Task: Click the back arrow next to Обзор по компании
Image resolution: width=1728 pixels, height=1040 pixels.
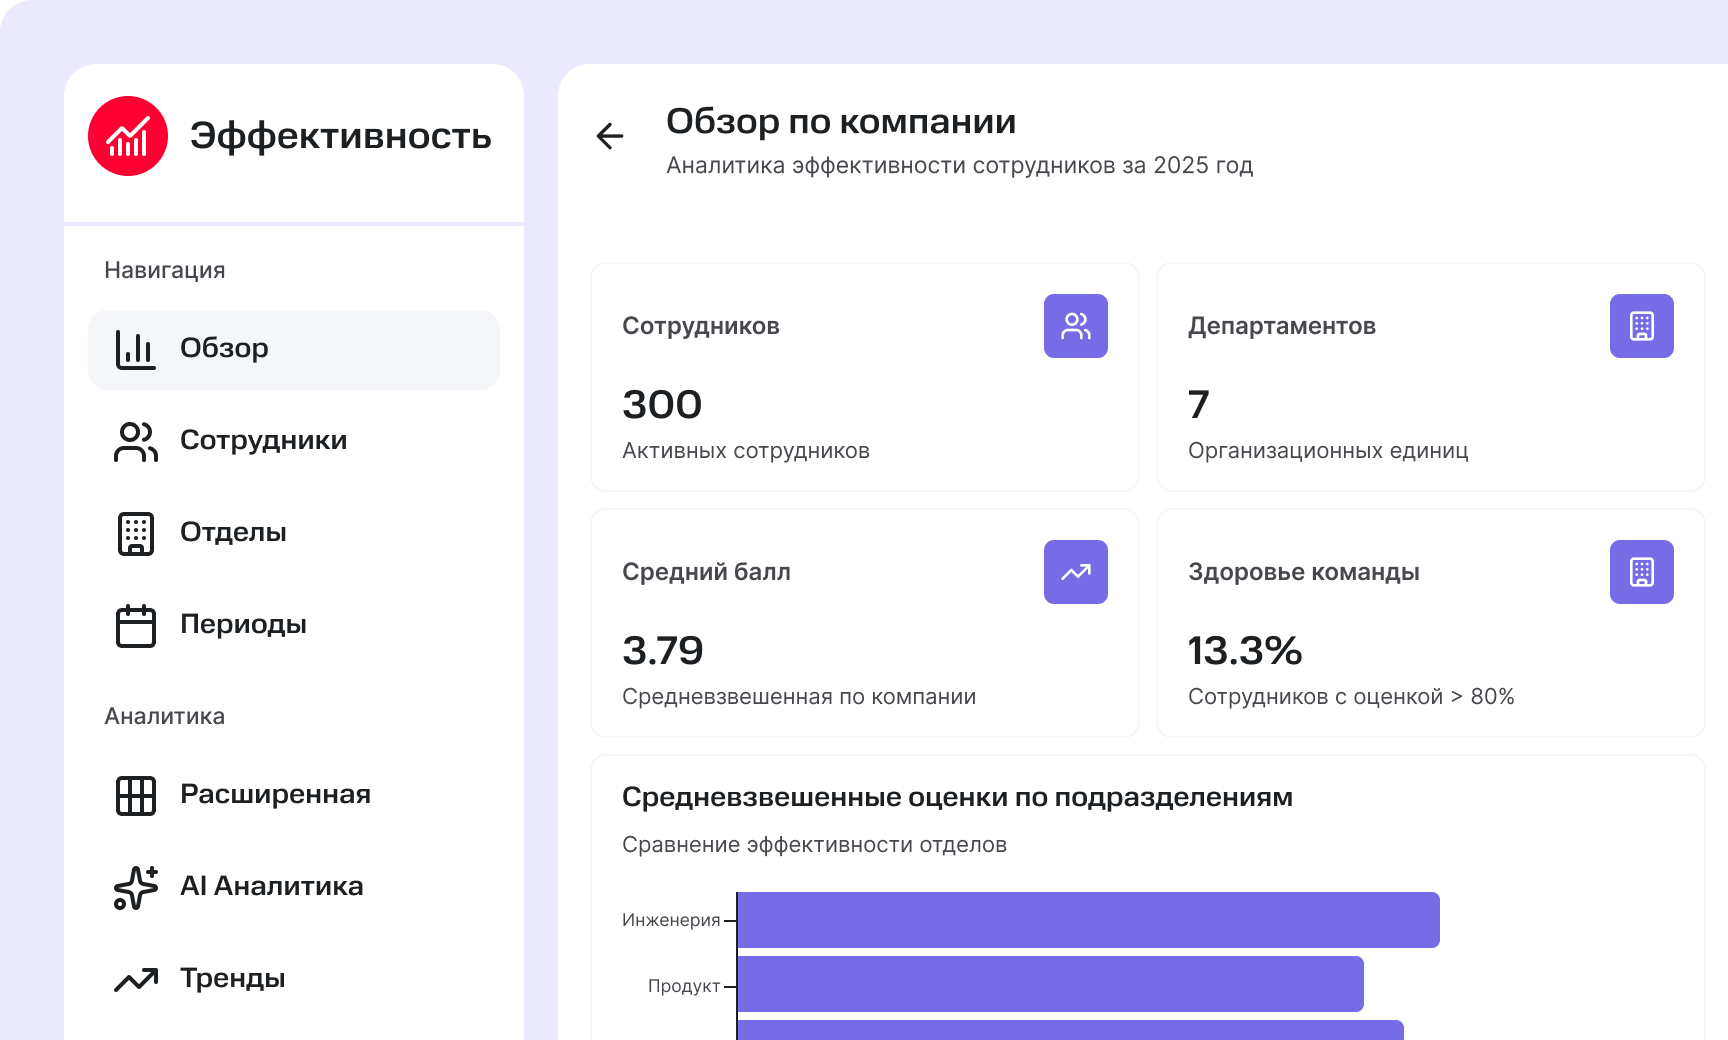Action: (609, 136)
